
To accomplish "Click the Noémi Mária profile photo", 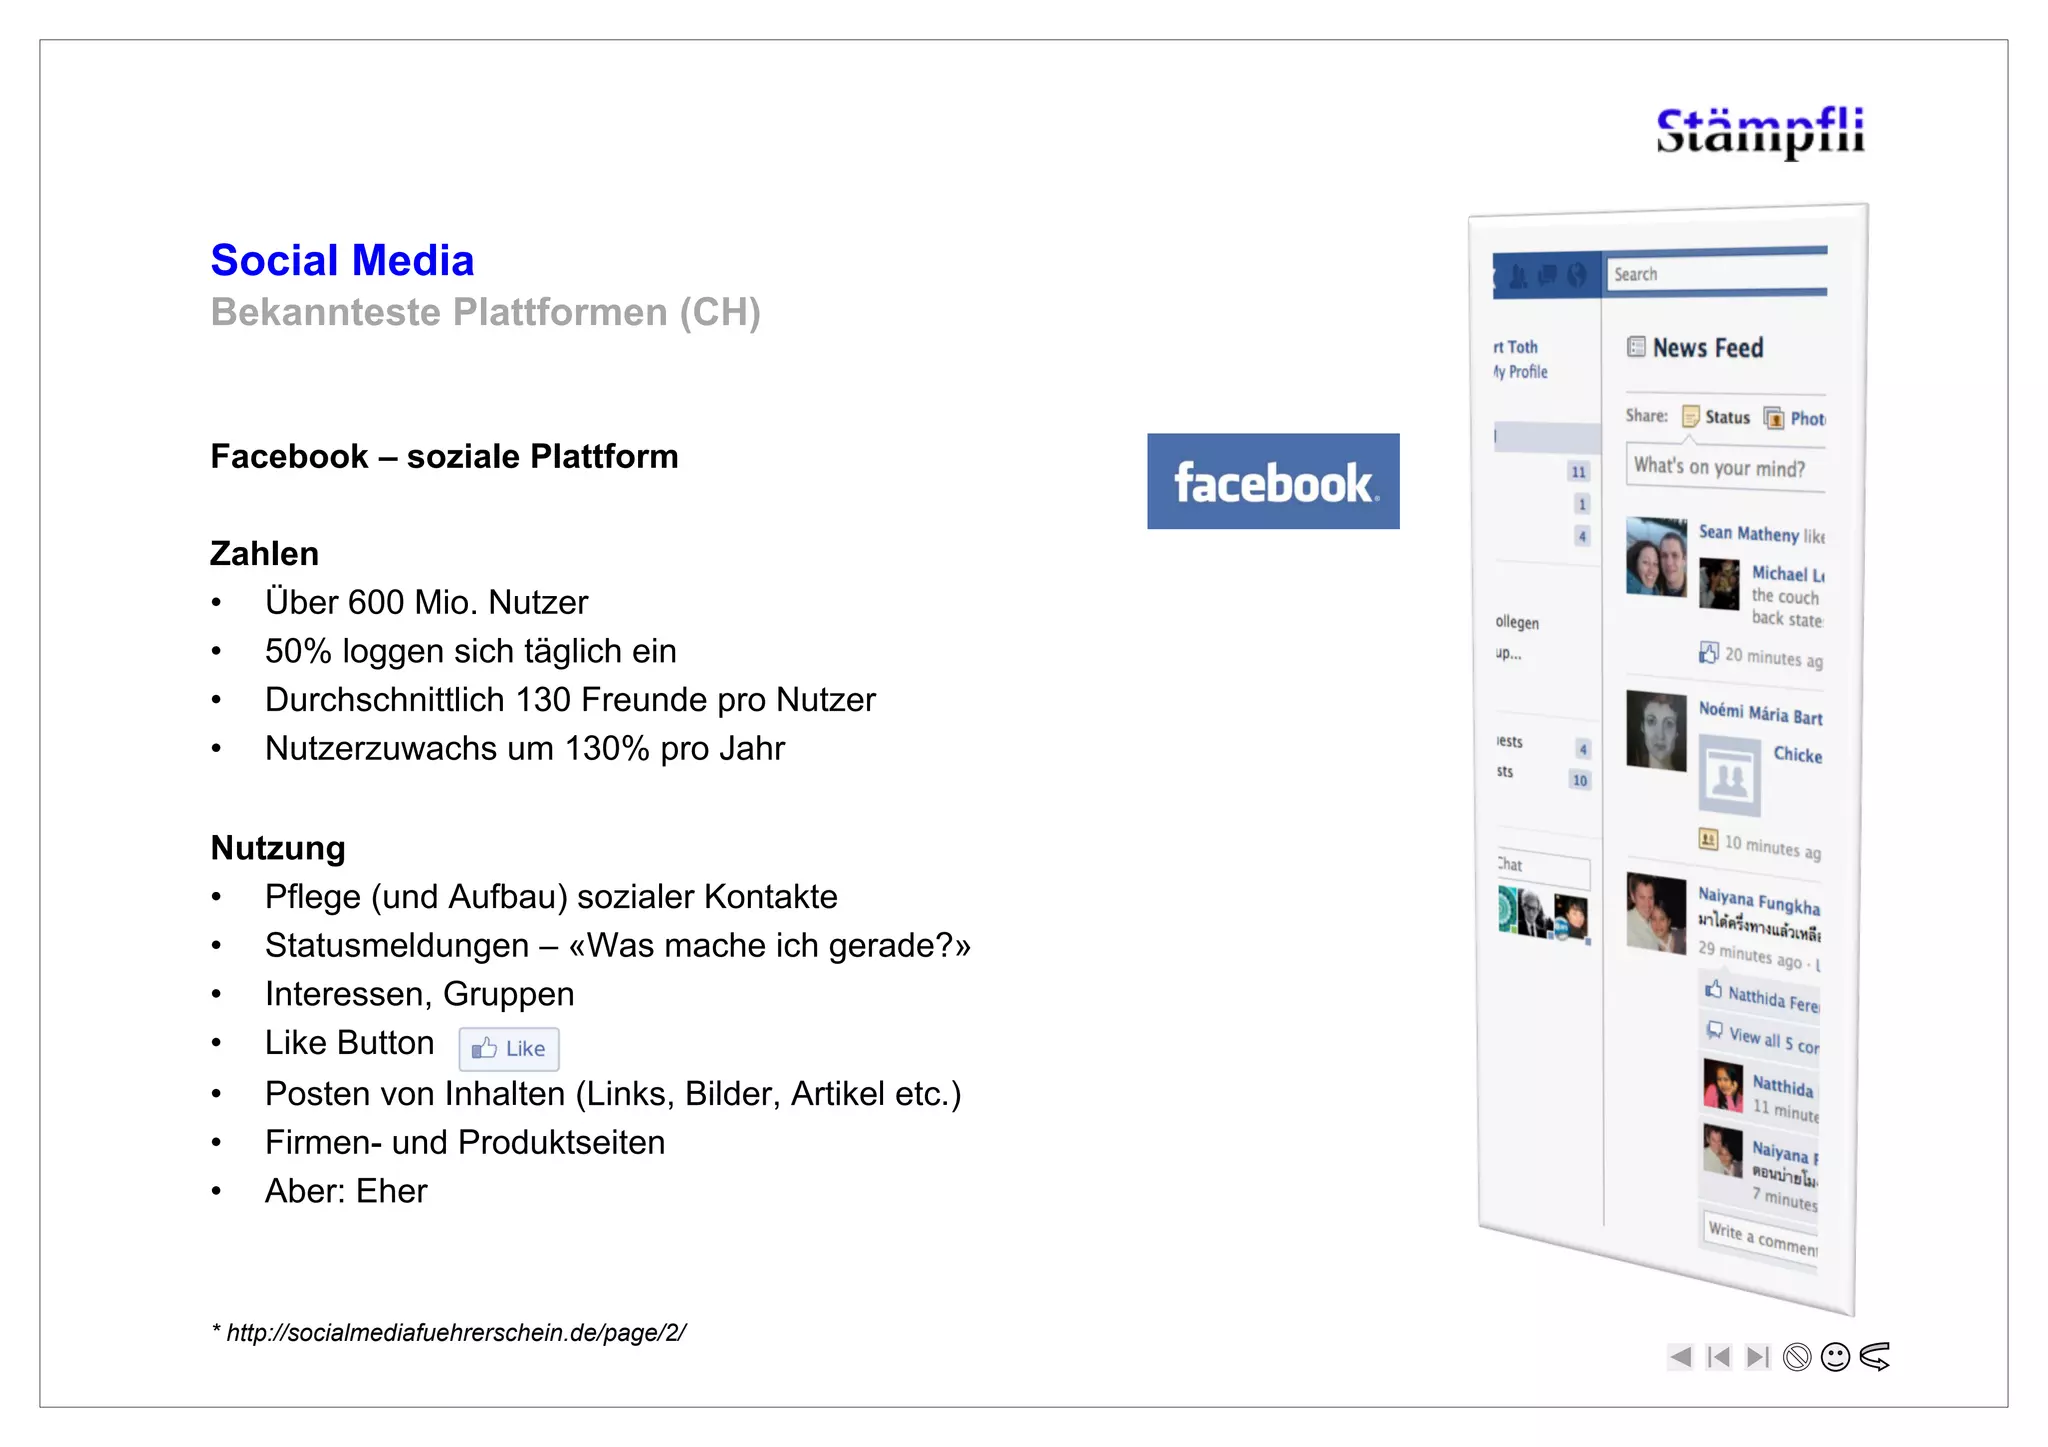I will click(1656, 730).
